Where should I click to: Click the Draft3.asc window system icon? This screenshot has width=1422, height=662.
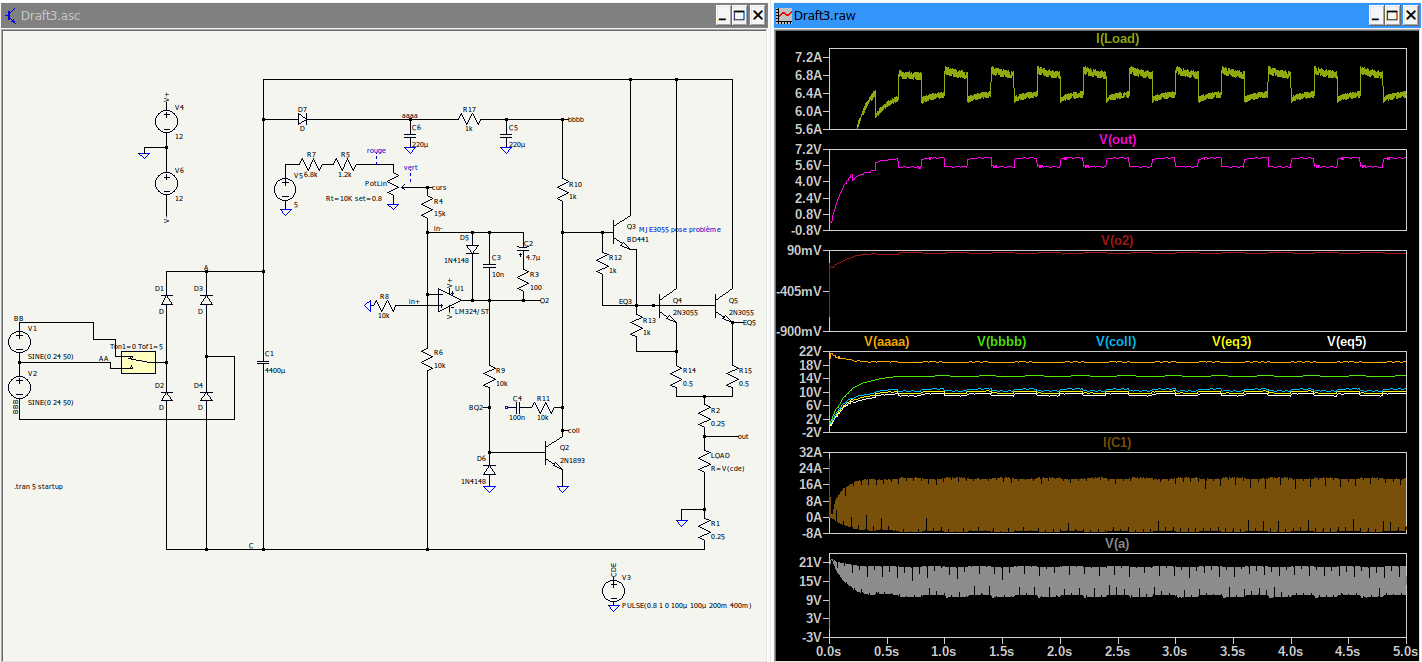click(x=12, y=15)
